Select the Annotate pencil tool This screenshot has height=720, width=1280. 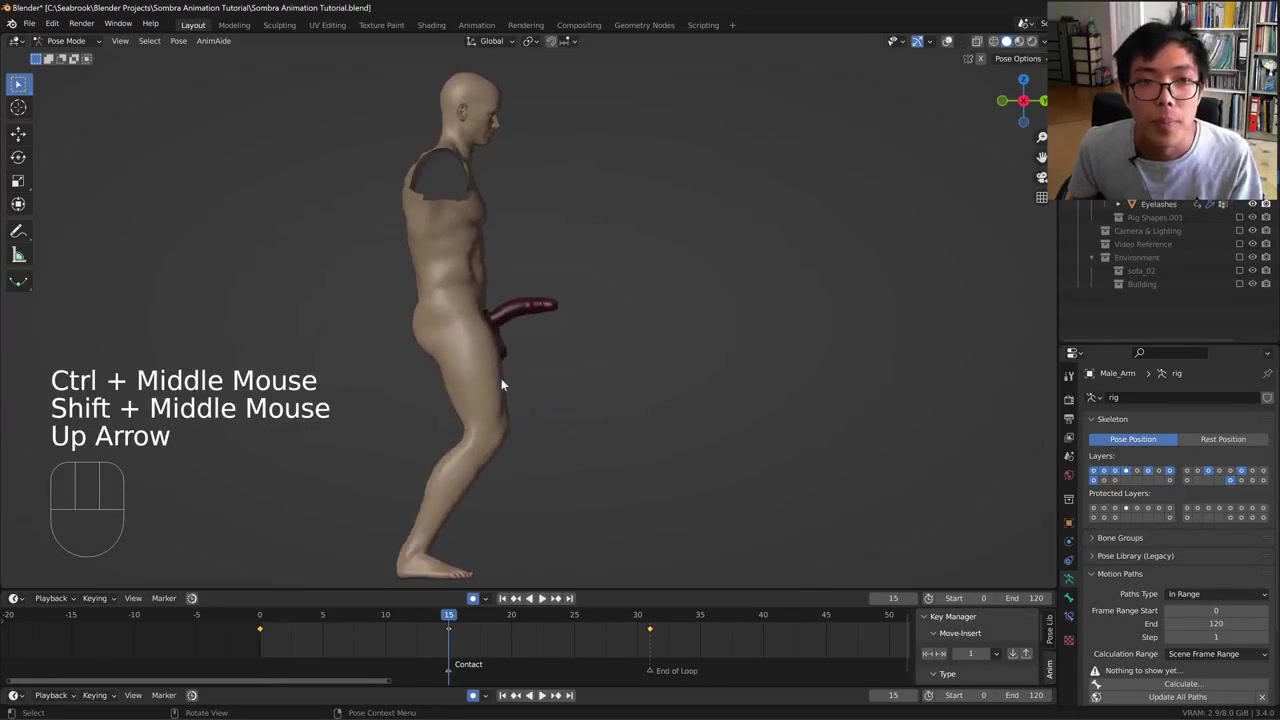[18, 231]
